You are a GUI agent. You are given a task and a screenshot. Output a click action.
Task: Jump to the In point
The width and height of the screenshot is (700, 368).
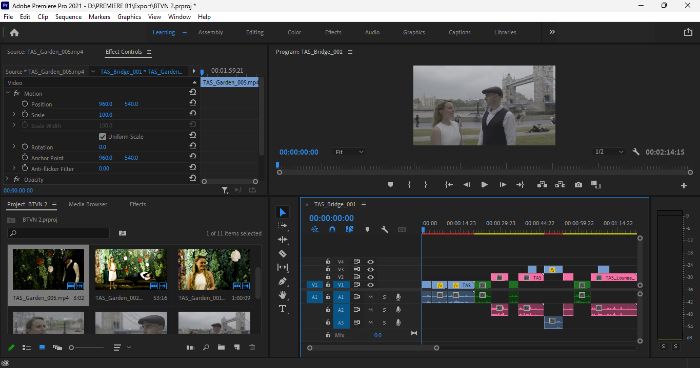coord(449,184)
